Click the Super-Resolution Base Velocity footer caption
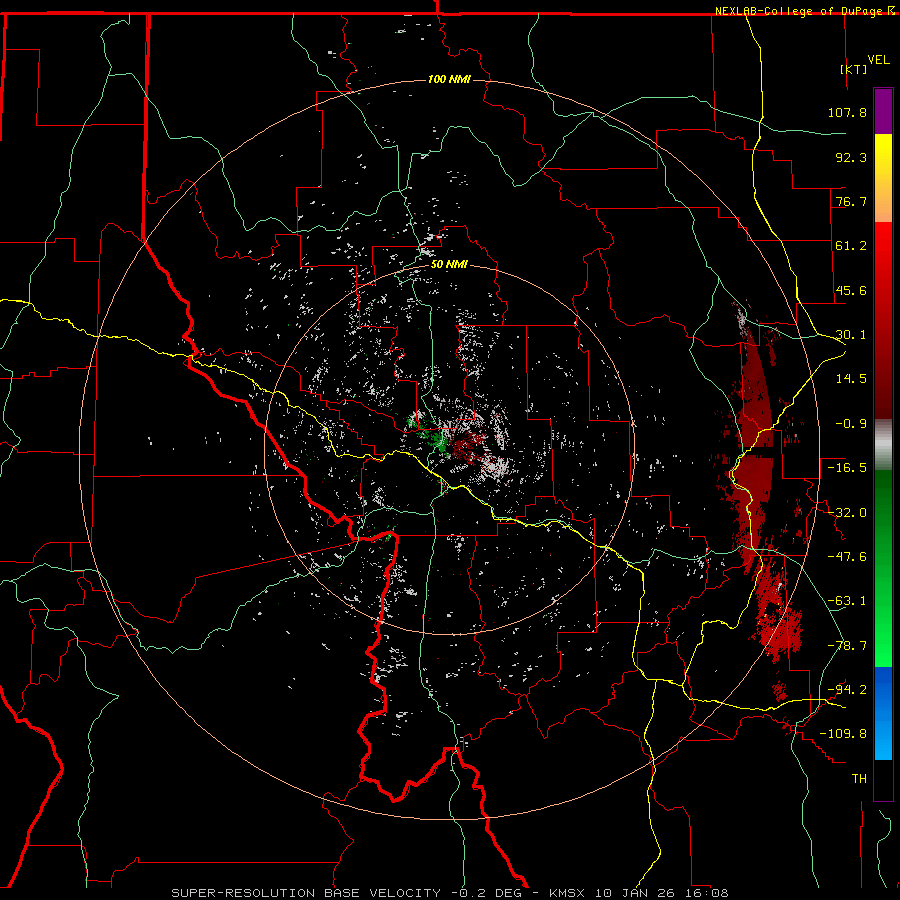Screen dimensions: 900x900 pos(450,893)
